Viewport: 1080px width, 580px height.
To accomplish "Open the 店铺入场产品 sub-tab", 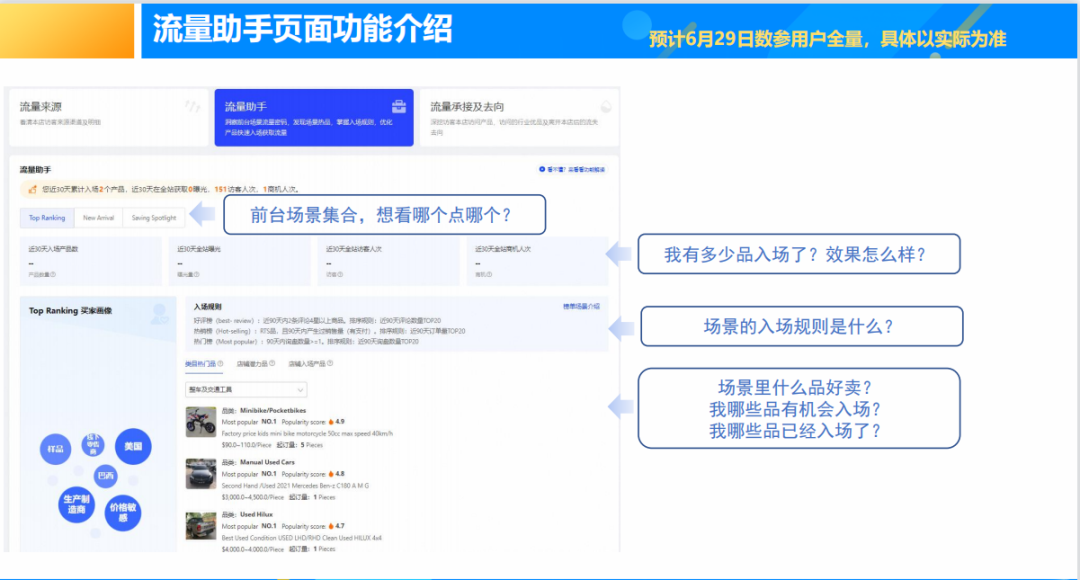I will click(x=308, y=365).
